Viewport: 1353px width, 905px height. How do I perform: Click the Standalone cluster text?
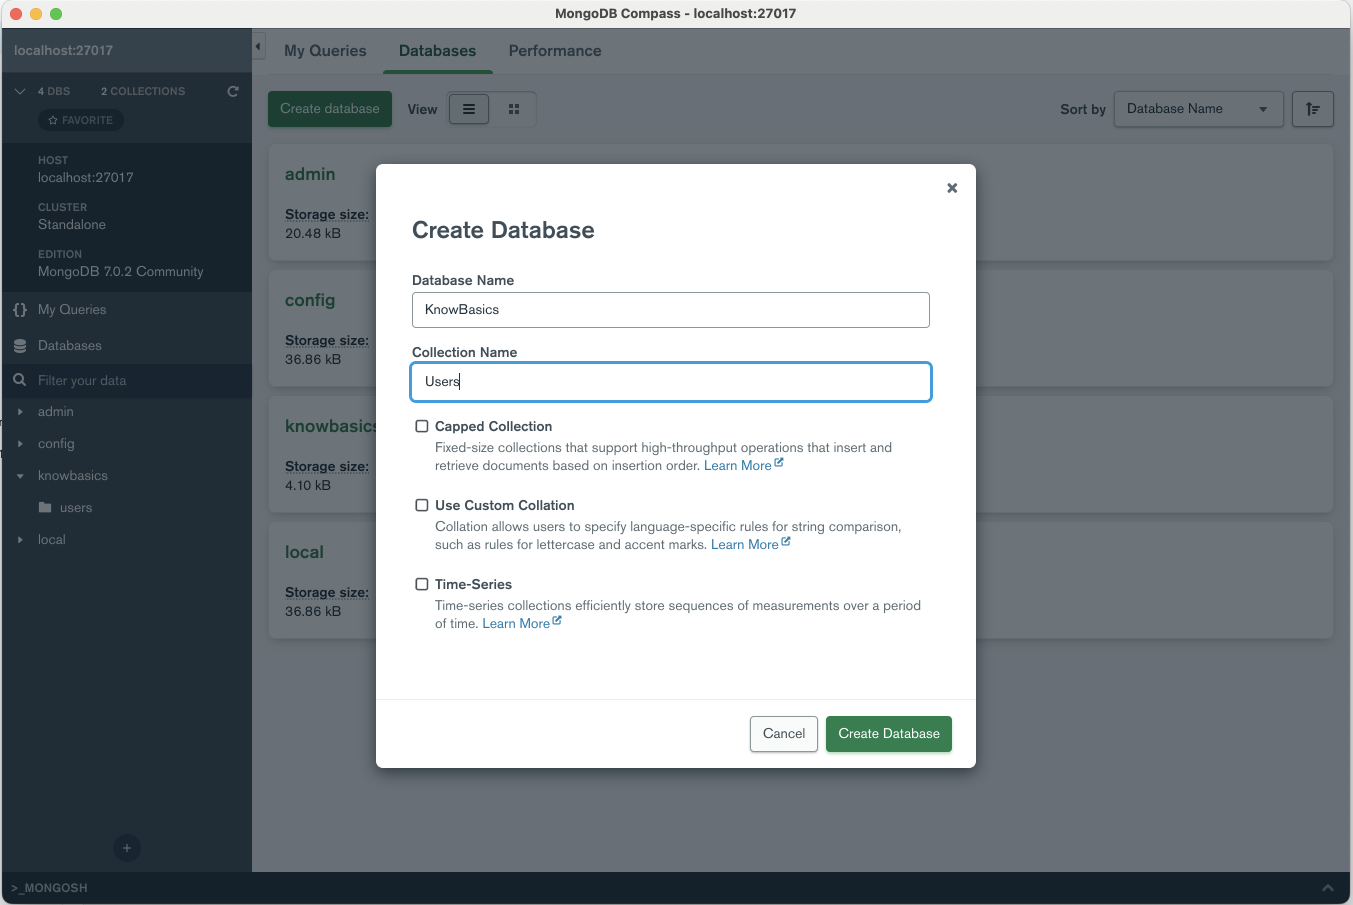click(72, 225)
